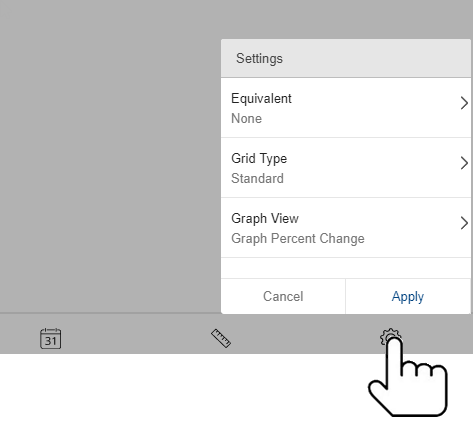Viewport: 473px width, 433px height.
Task: Expand the Graph View chevron arrow
Action: (464, 223)
